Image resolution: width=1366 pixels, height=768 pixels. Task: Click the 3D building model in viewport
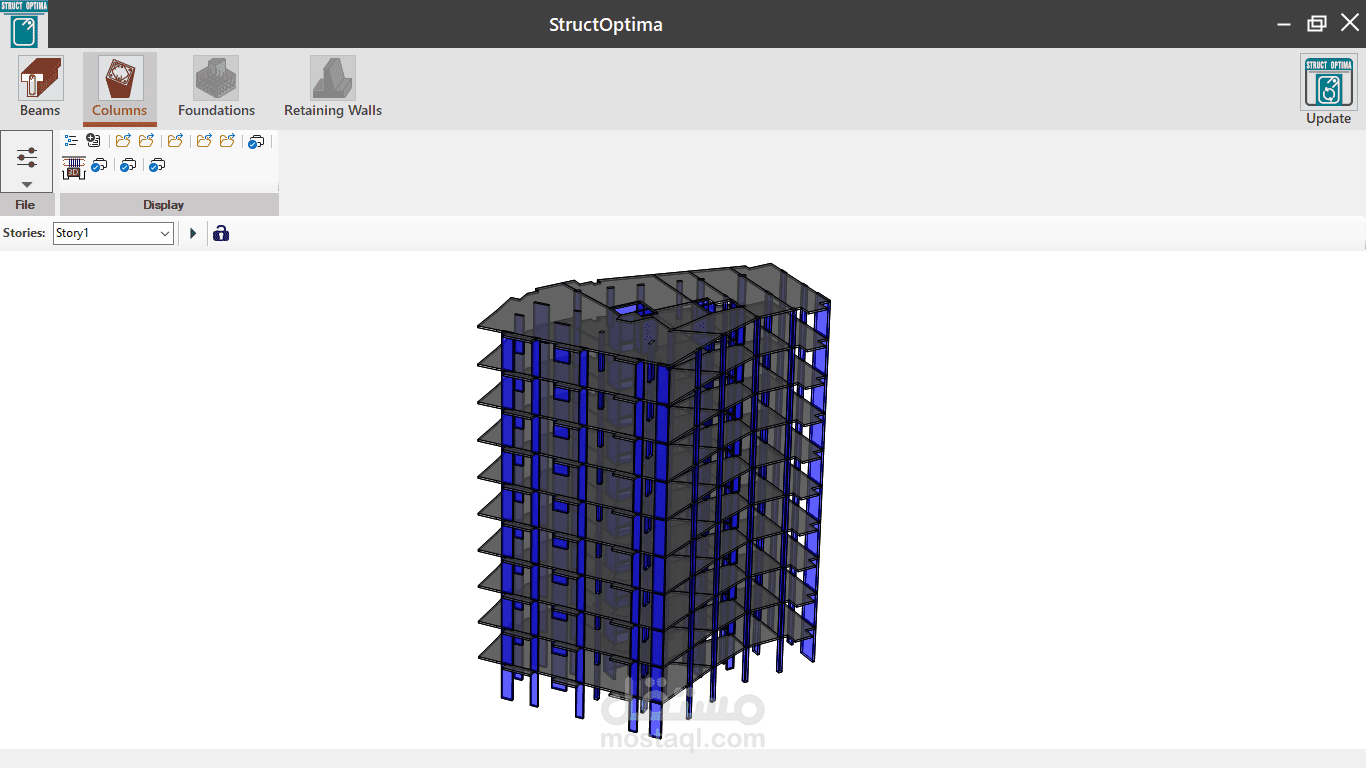(654, 500)
